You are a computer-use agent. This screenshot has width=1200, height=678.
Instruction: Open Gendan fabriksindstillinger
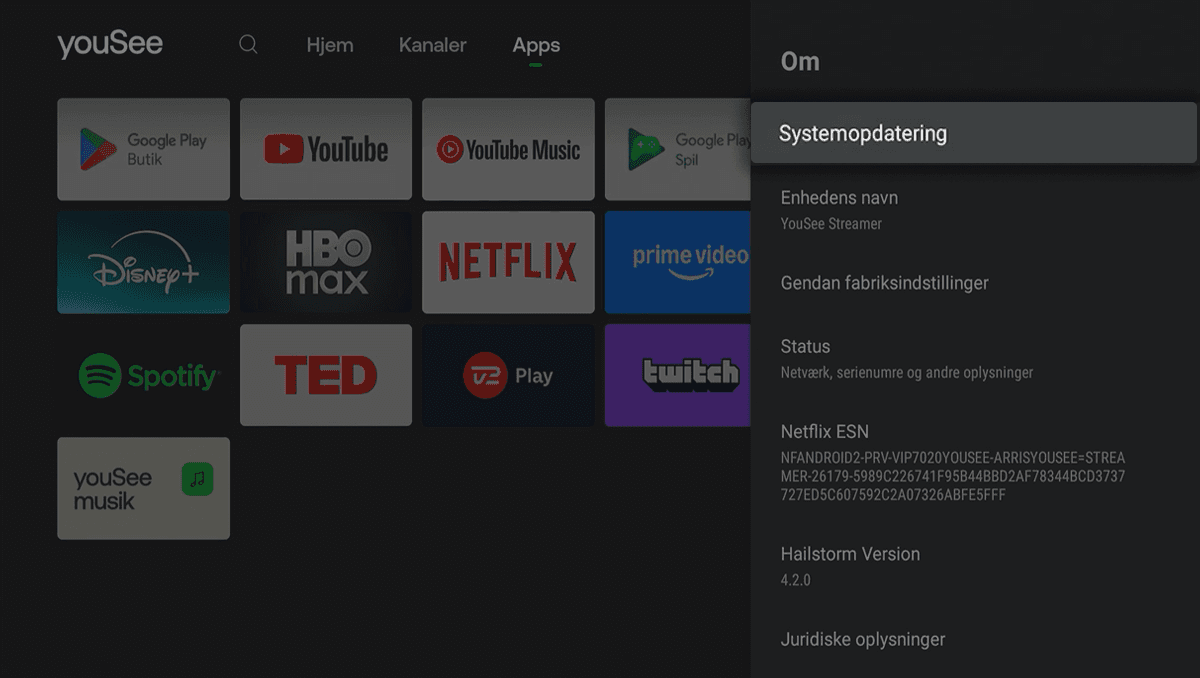coord(885,283)
